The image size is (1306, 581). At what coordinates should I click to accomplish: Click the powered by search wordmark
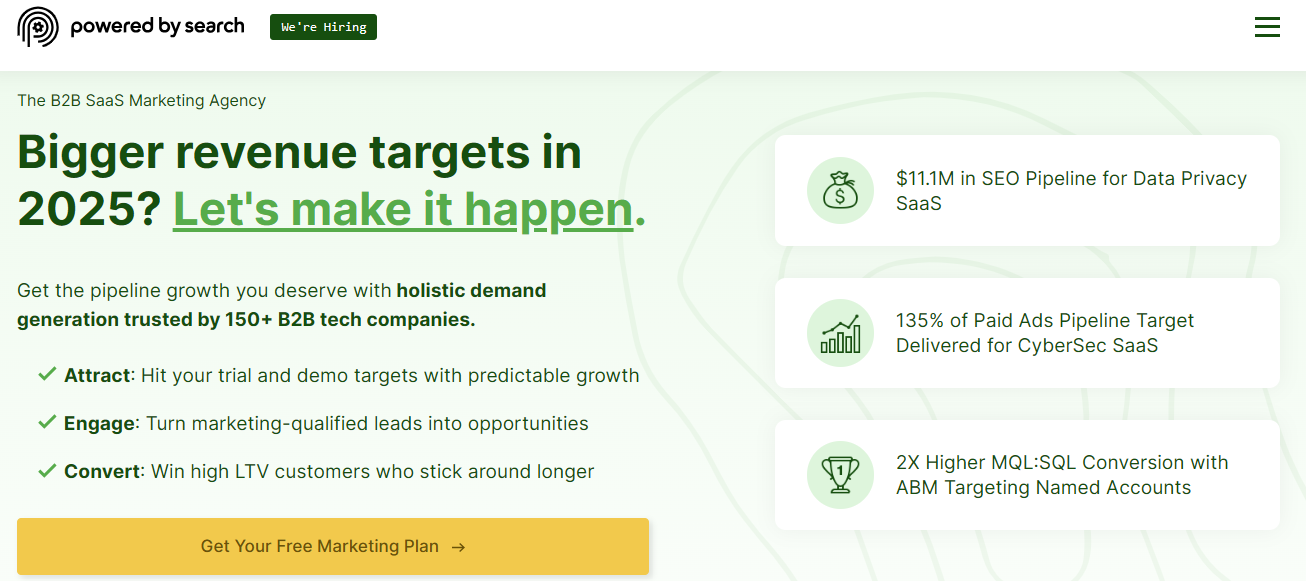pyautogui.click(x=157, y=26)
